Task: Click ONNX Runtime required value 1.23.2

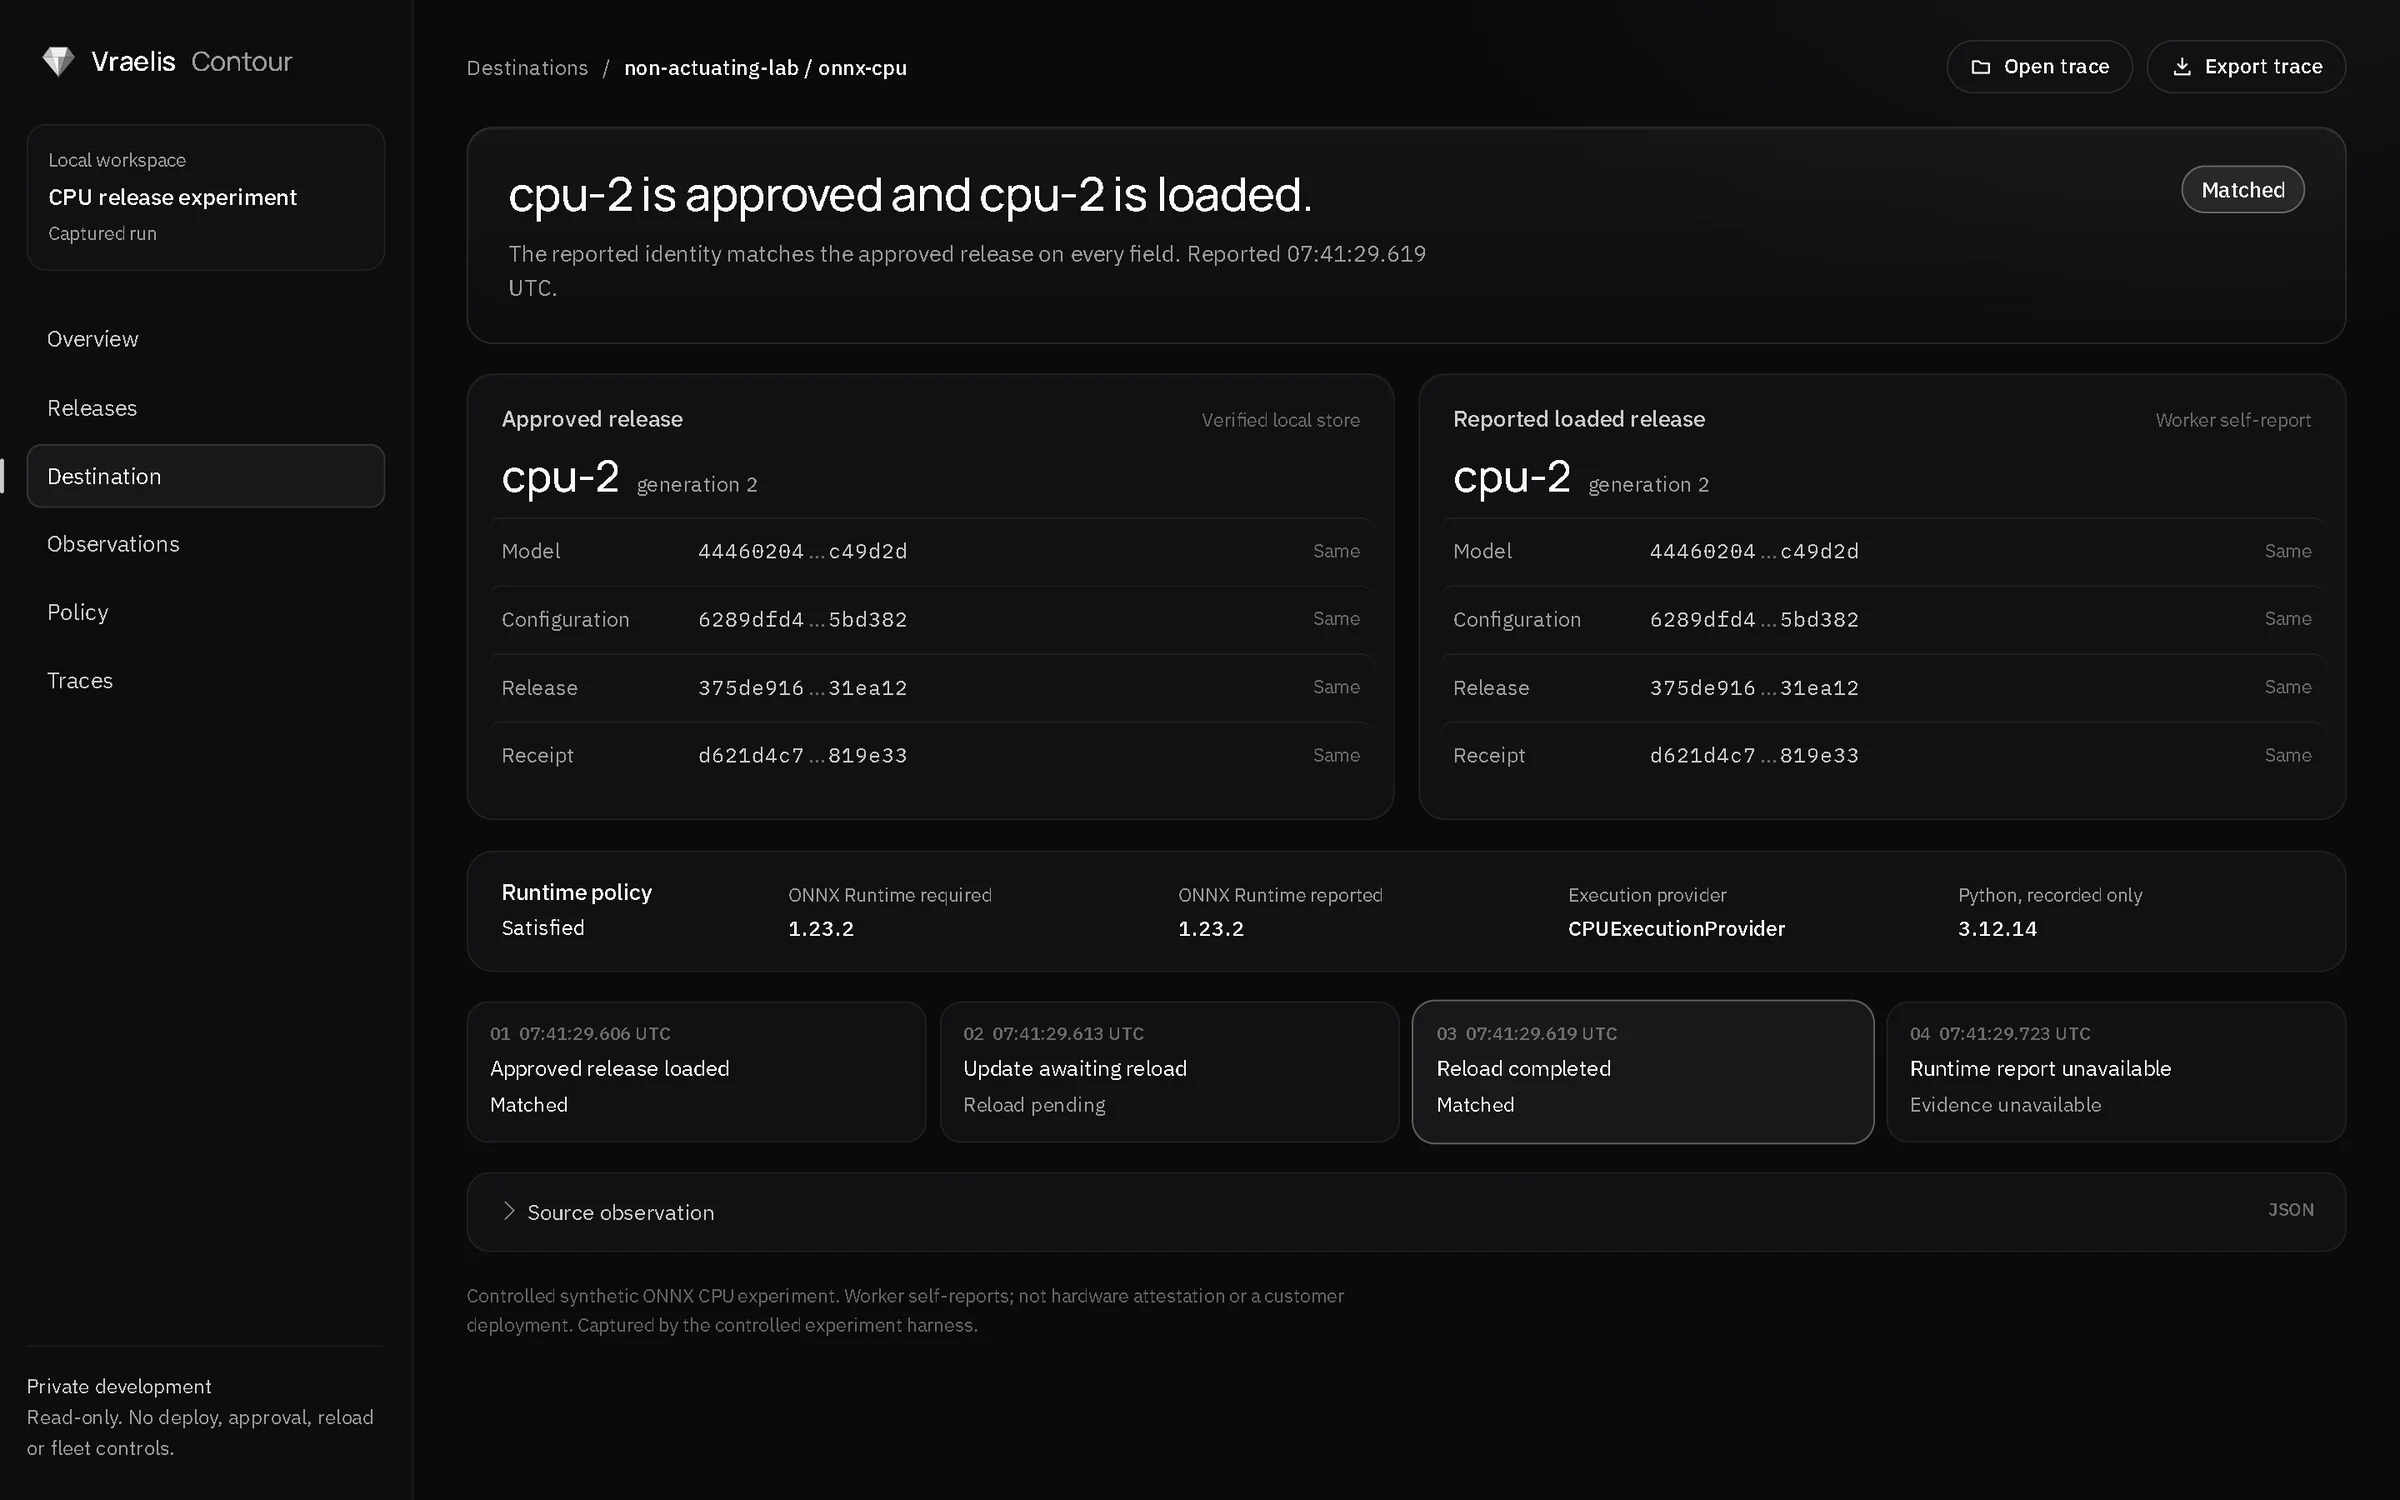Action: tap(821, 929)
